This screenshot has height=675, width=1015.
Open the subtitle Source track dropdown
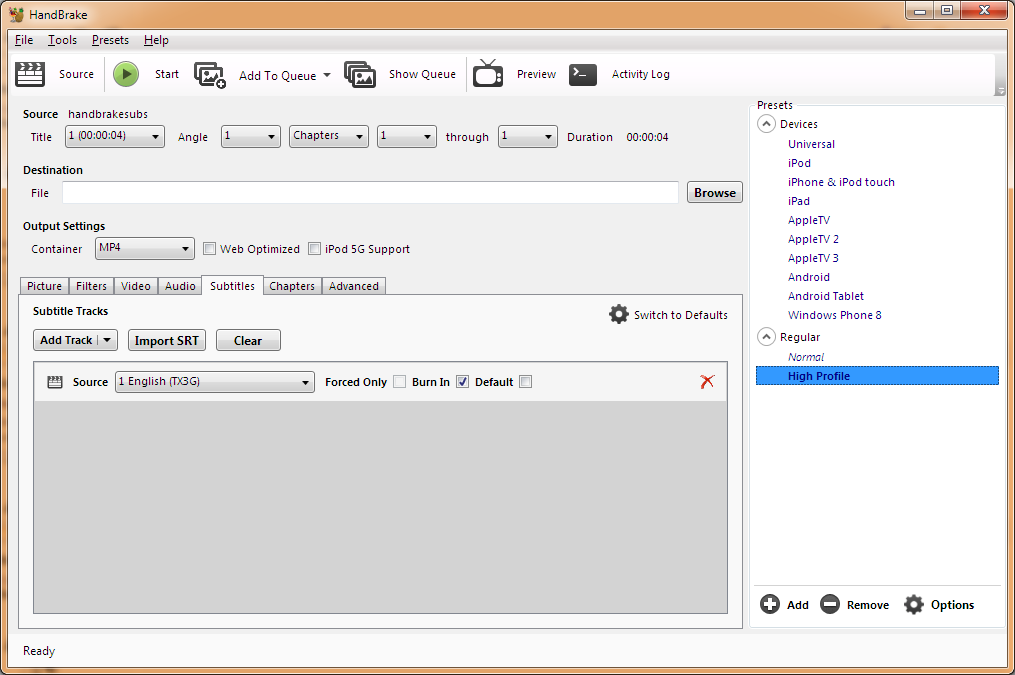pos(215,382)
